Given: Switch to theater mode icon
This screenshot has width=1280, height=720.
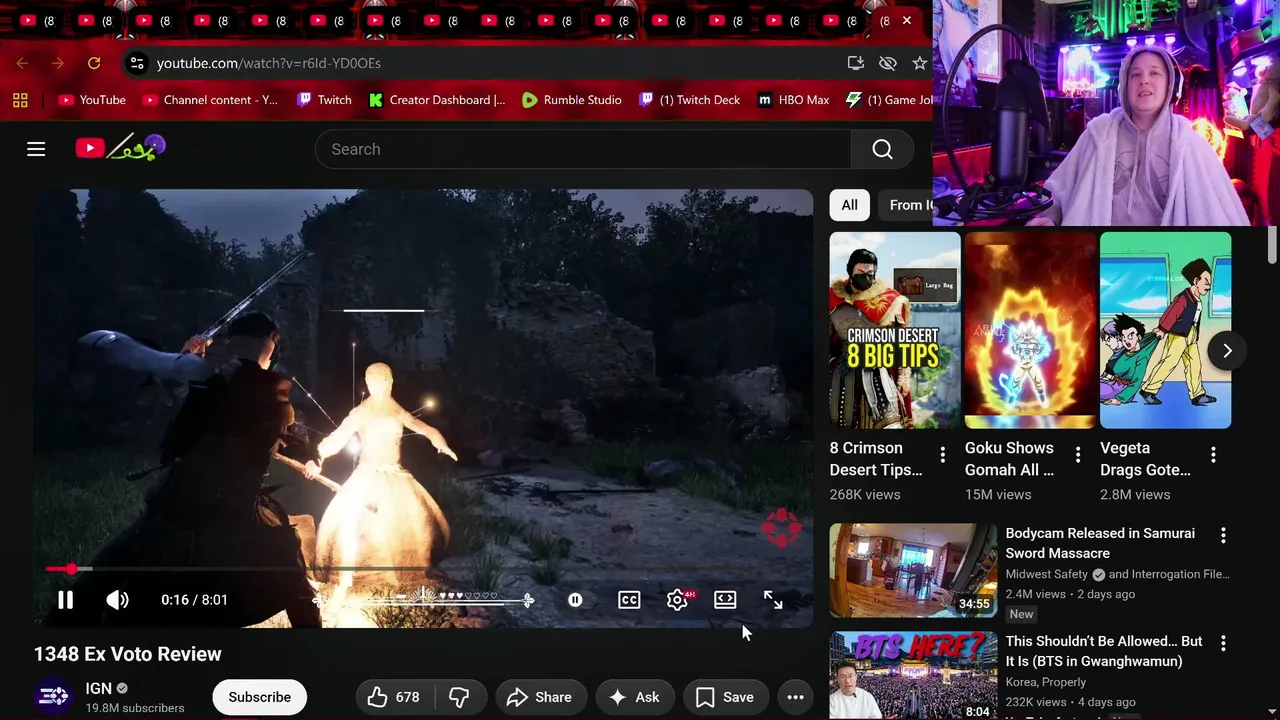Looking at the screenshot, I should pyautogui.click(x=725, y=600).
